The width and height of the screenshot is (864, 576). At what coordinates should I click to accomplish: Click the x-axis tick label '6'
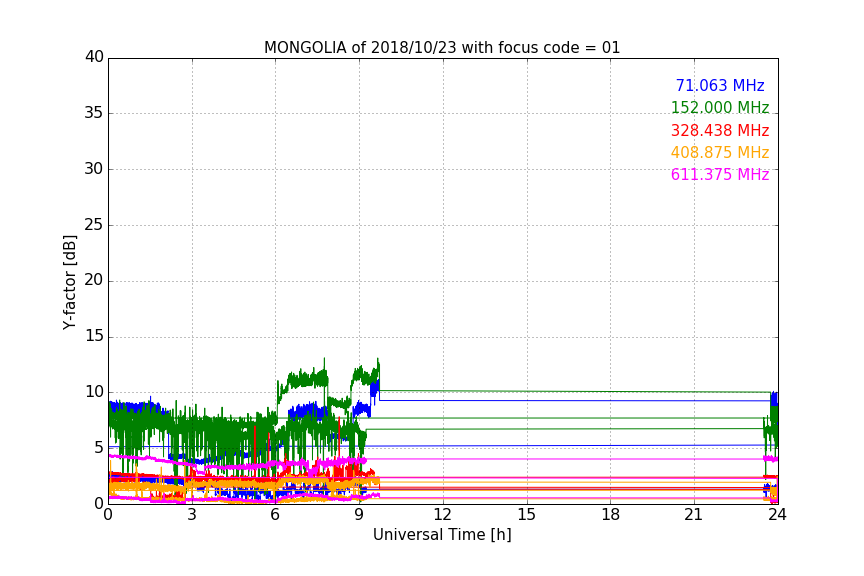pos(275,515)
